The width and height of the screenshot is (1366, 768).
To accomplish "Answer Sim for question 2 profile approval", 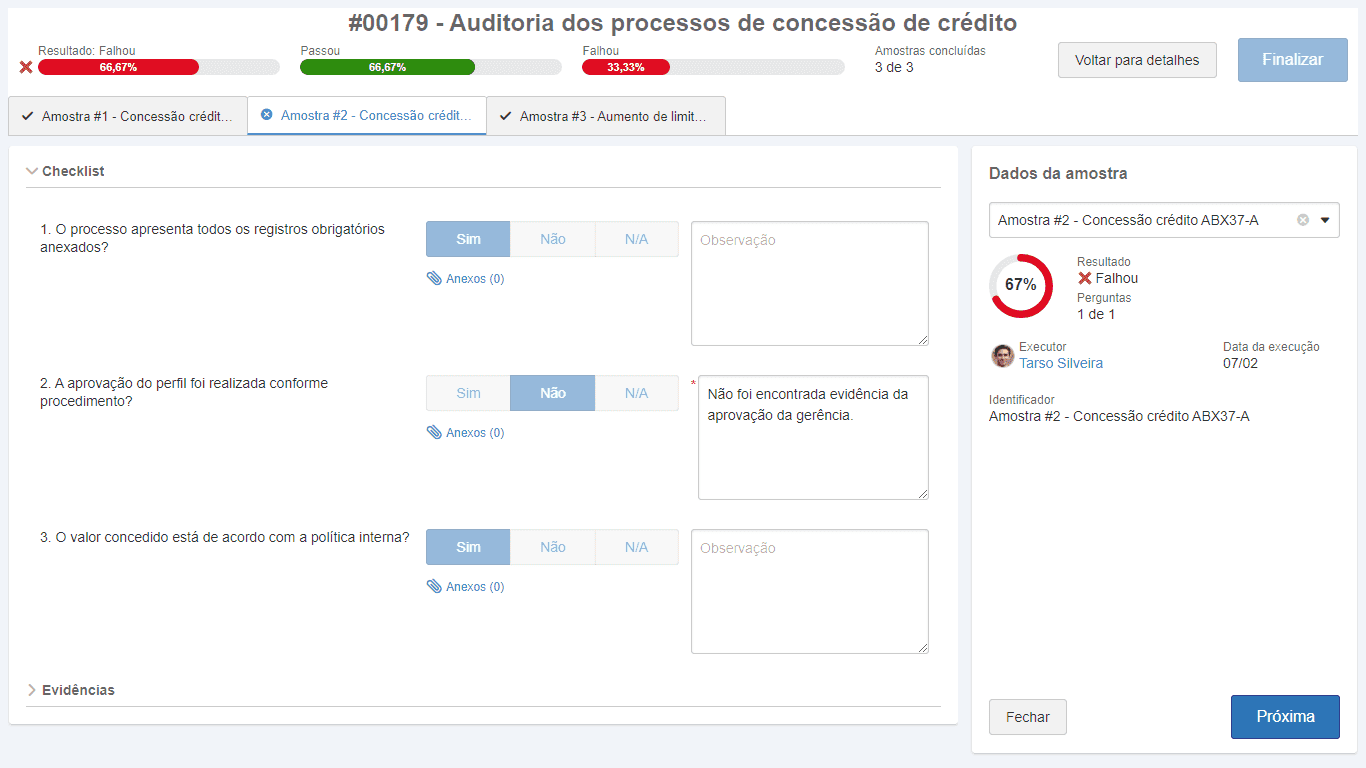I will coord(468,393).
